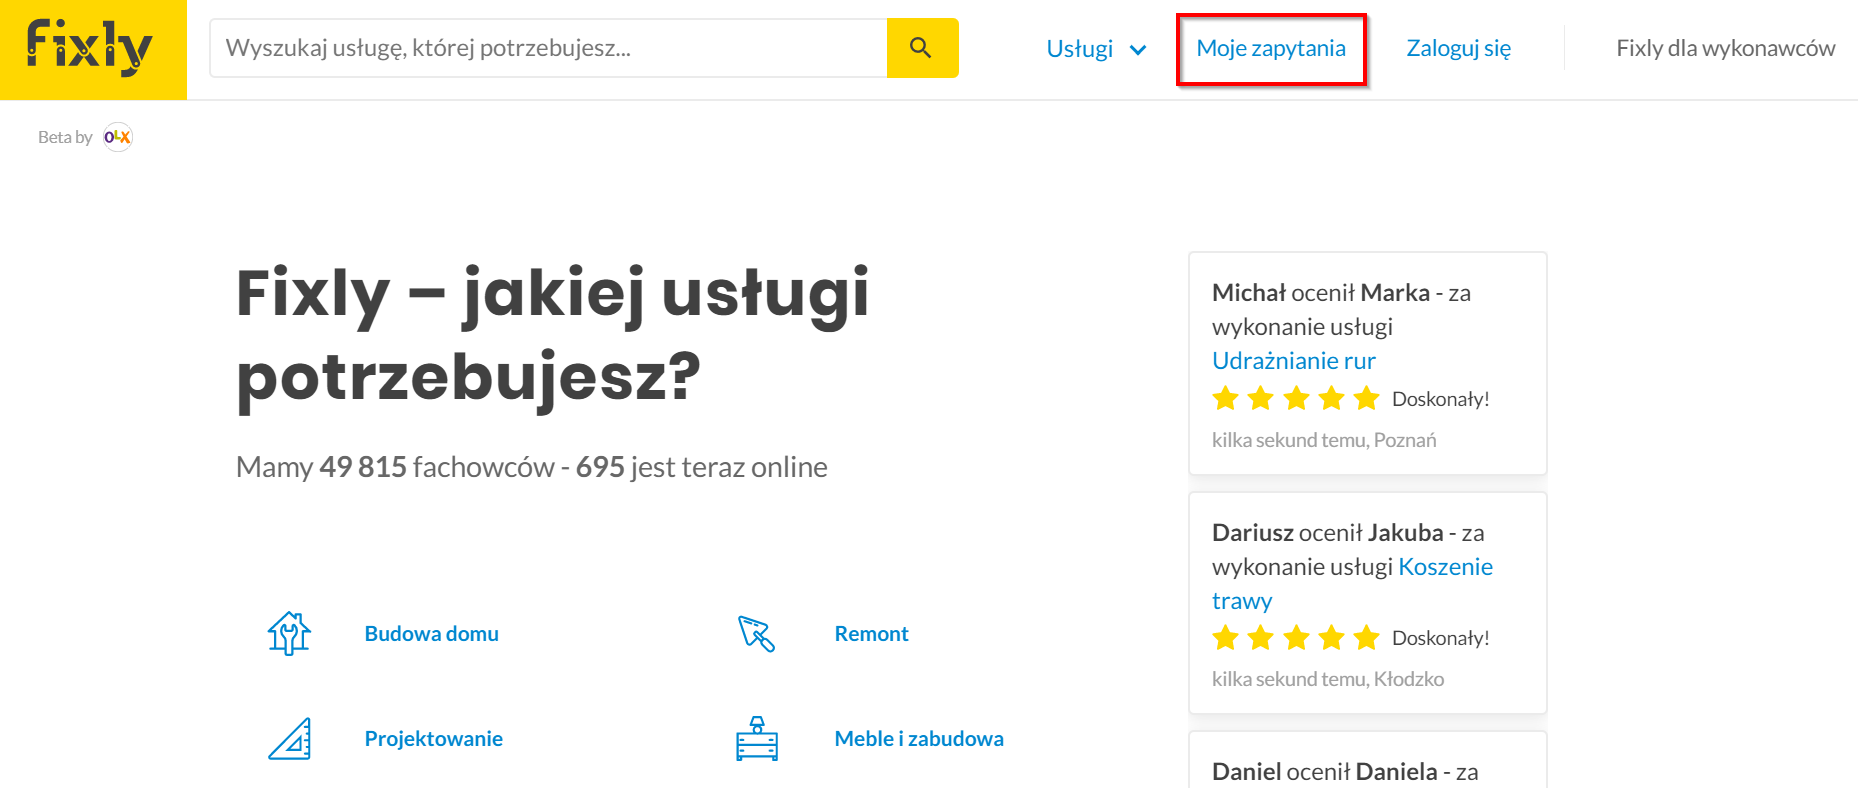This screenshot has width=1858, height=788.
Task: Select the Remont category link
Action: tap(871, 634)
